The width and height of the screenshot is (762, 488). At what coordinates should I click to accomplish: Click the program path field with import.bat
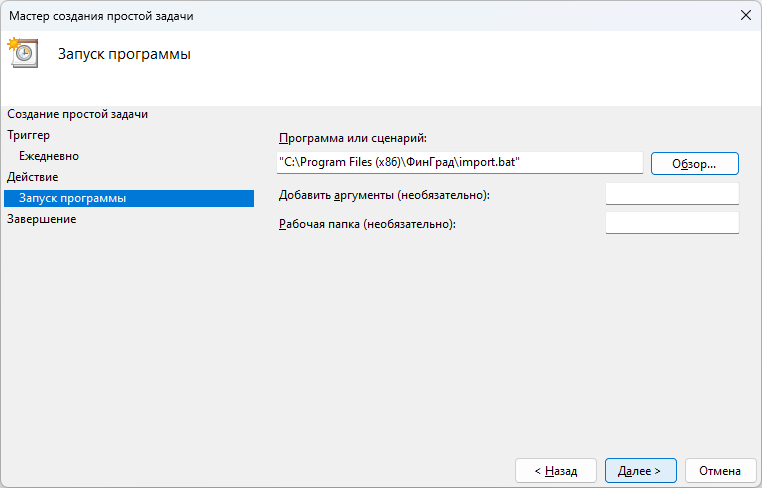click(x=459, y=162)
